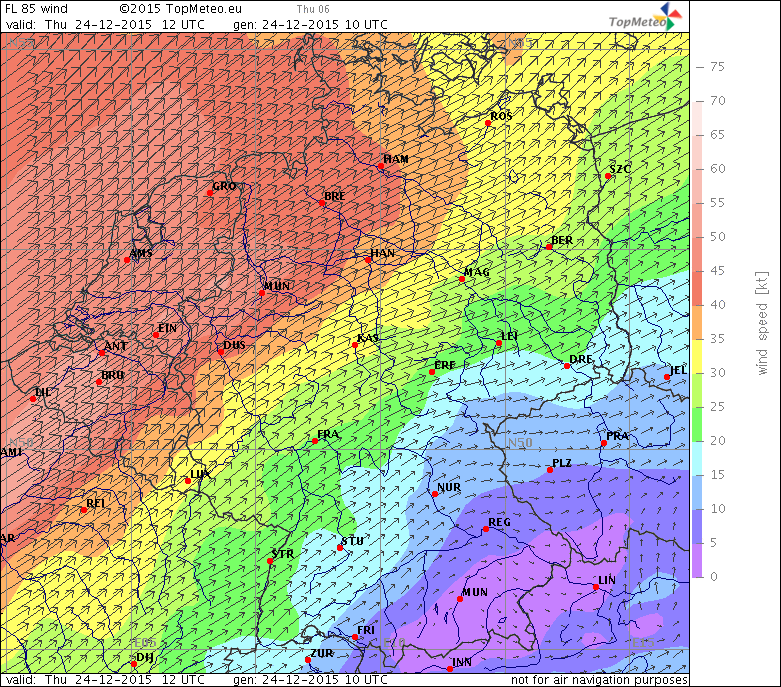The height and width of the screenshot is (687, 781).
Task: Pick the red 45–50 kt legend color
Action: click(701, 253)
